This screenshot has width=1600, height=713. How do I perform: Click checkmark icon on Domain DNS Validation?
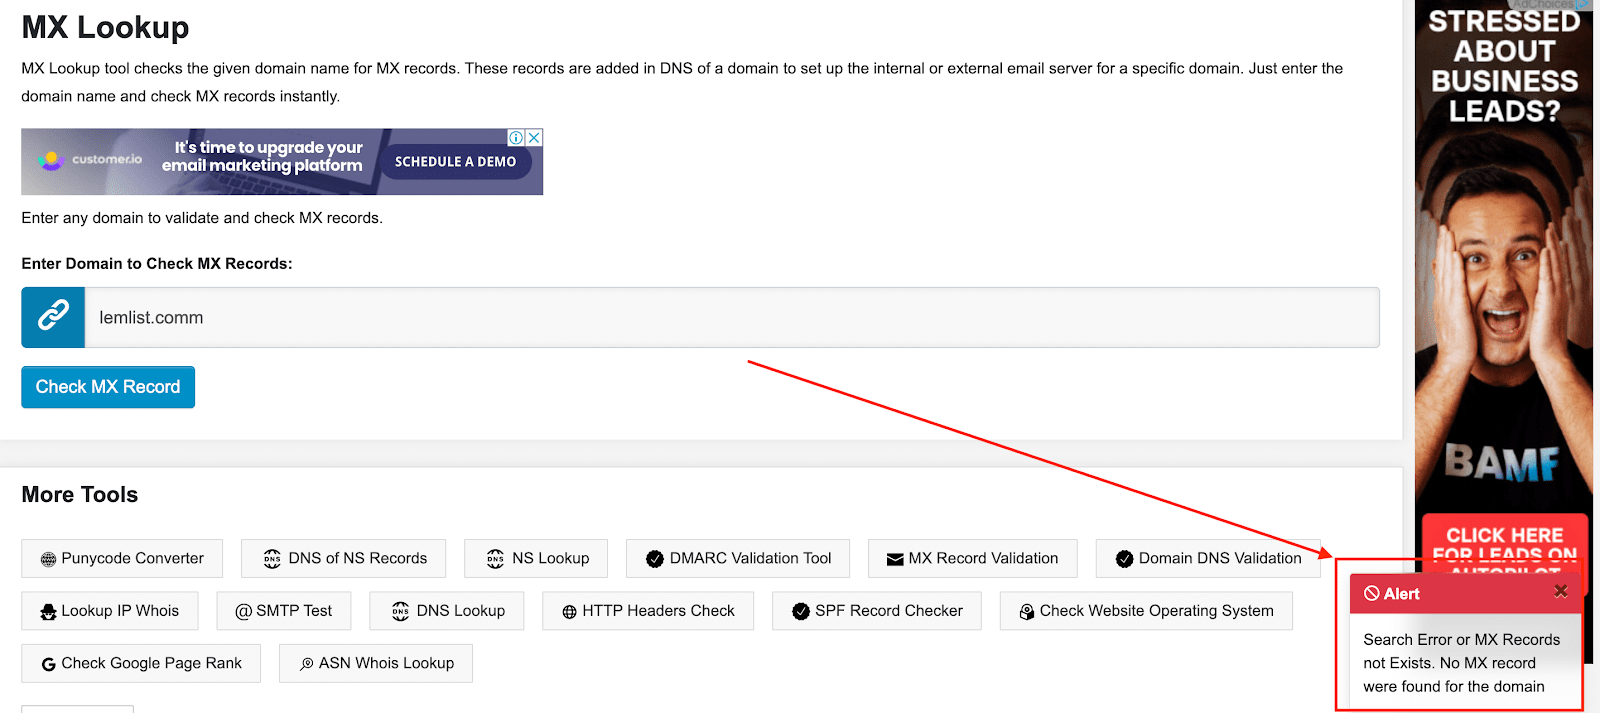[1124, 559]
